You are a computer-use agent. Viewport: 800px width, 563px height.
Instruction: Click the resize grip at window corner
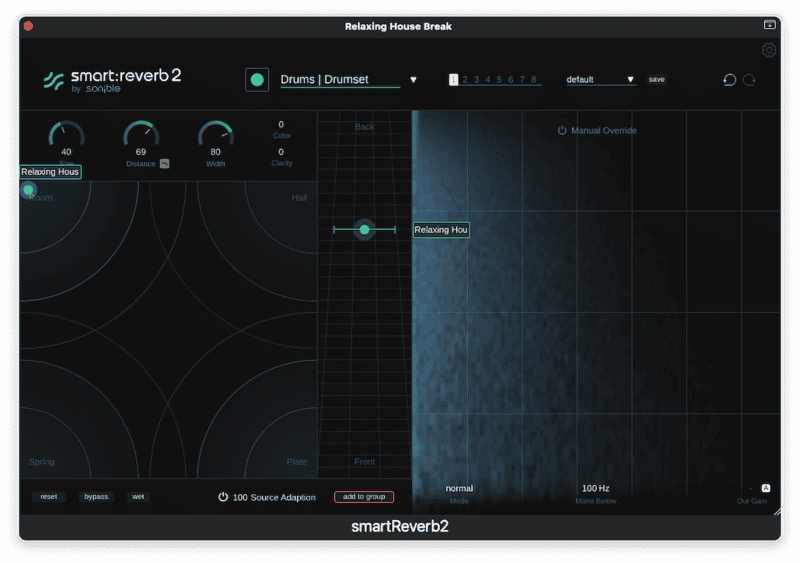tap(776, 511)
